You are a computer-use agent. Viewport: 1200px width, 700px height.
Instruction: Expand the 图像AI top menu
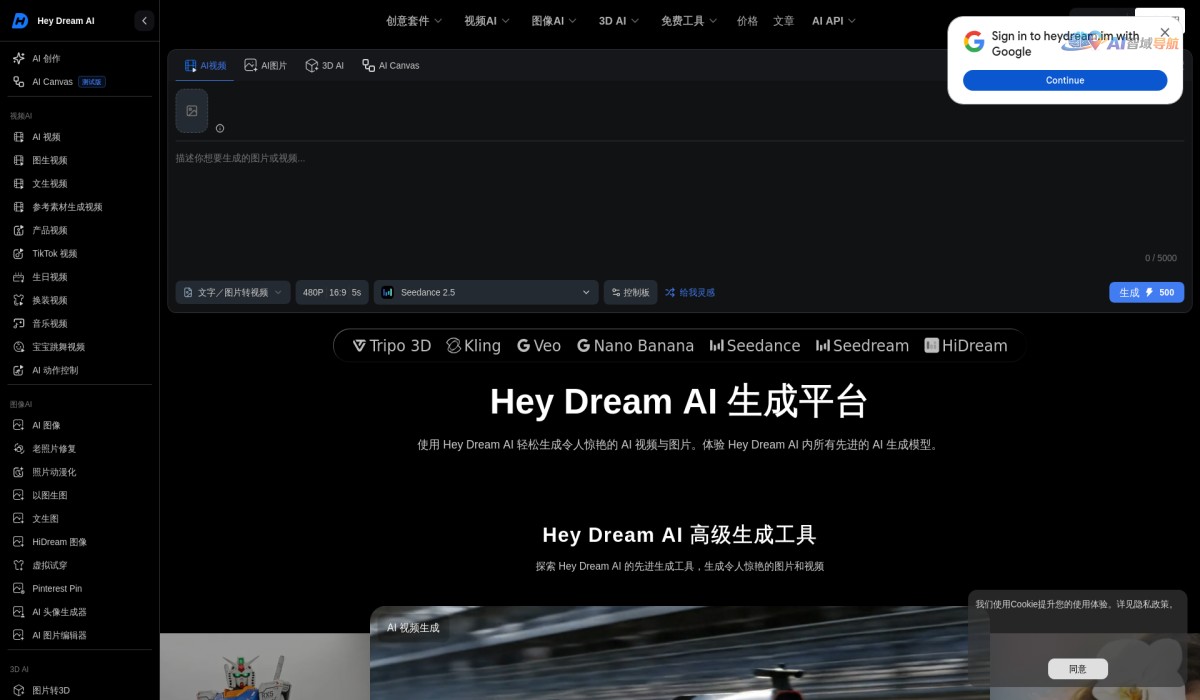pos(554,21)
